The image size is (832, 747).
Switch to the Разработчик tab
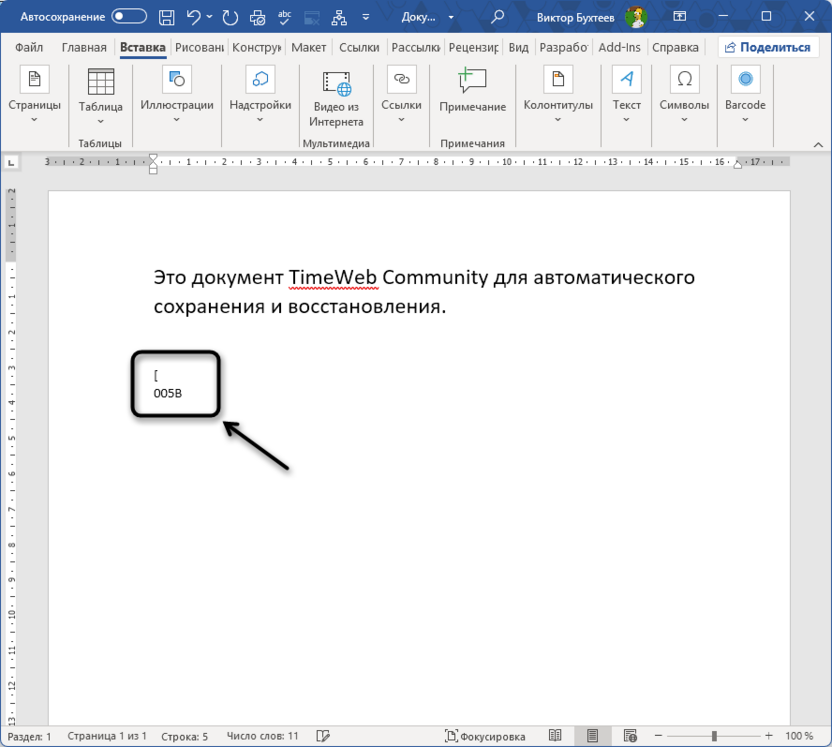tap(564, 47)
